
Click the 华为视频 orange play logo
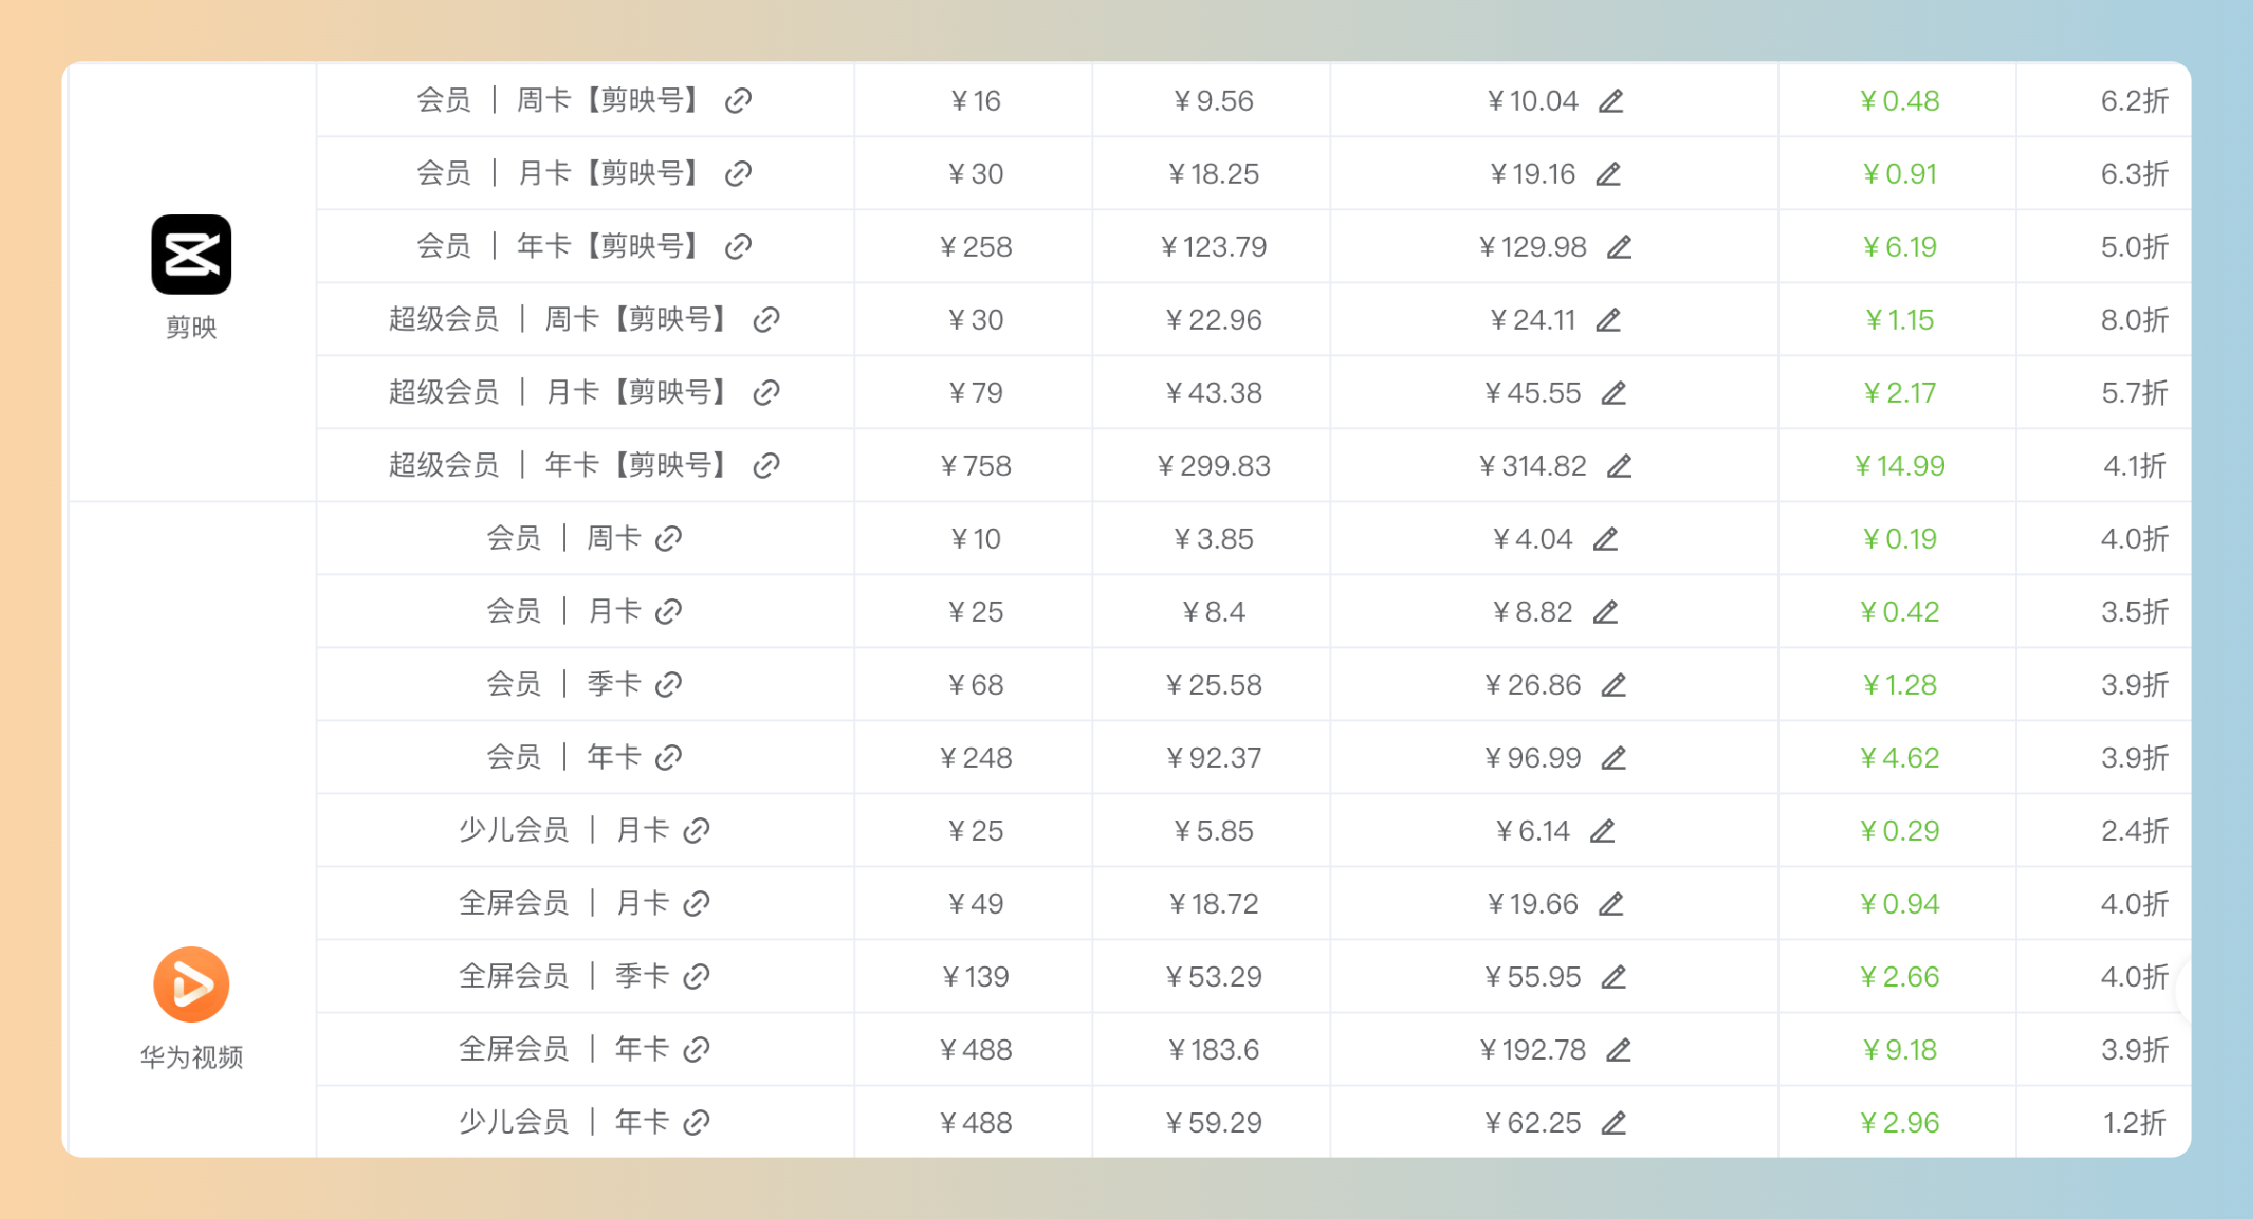coord(191,984)
